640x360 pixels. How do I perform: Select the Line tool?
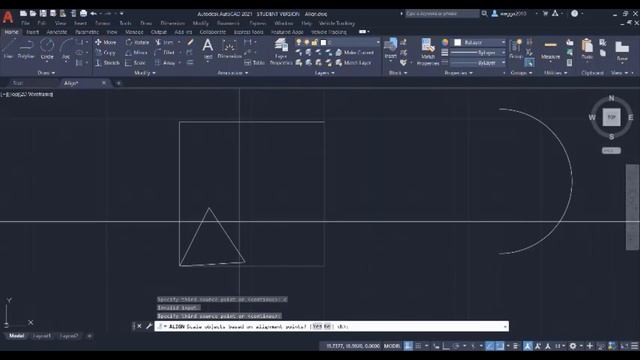point(8,49)
